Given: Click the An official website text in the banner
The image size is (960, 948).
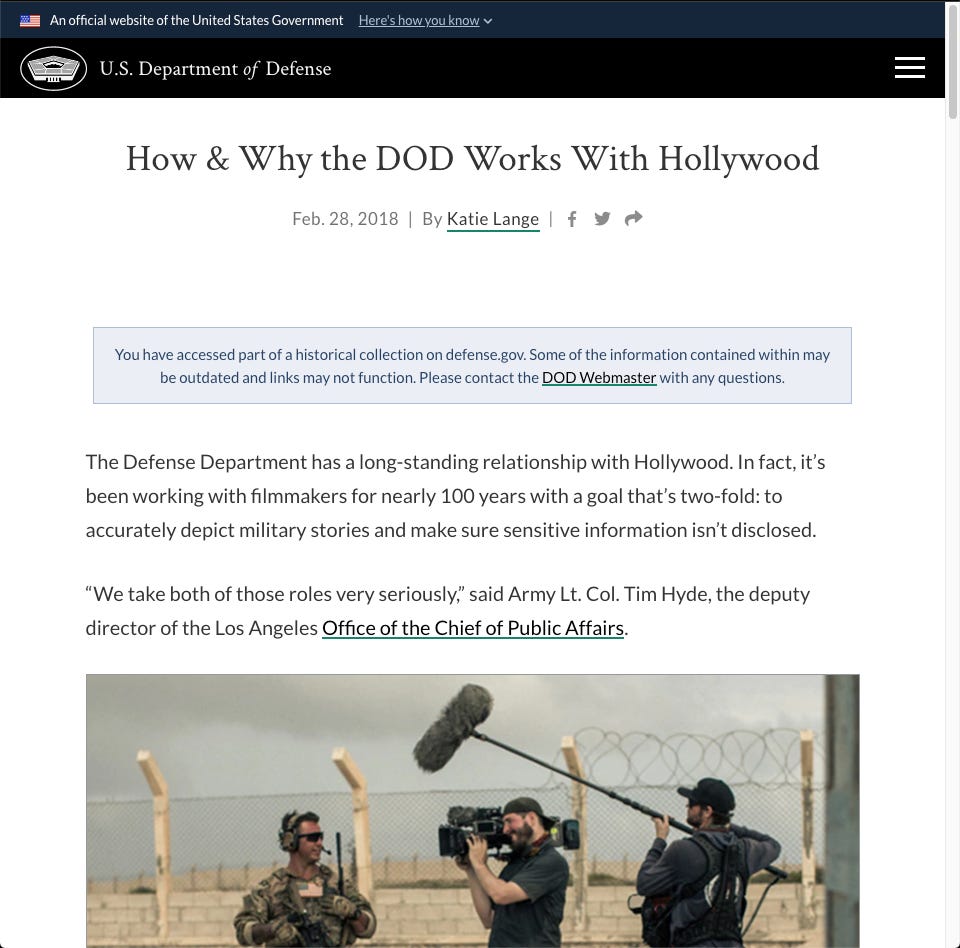Looking at the screenshot, I should (x=196, y=19).
